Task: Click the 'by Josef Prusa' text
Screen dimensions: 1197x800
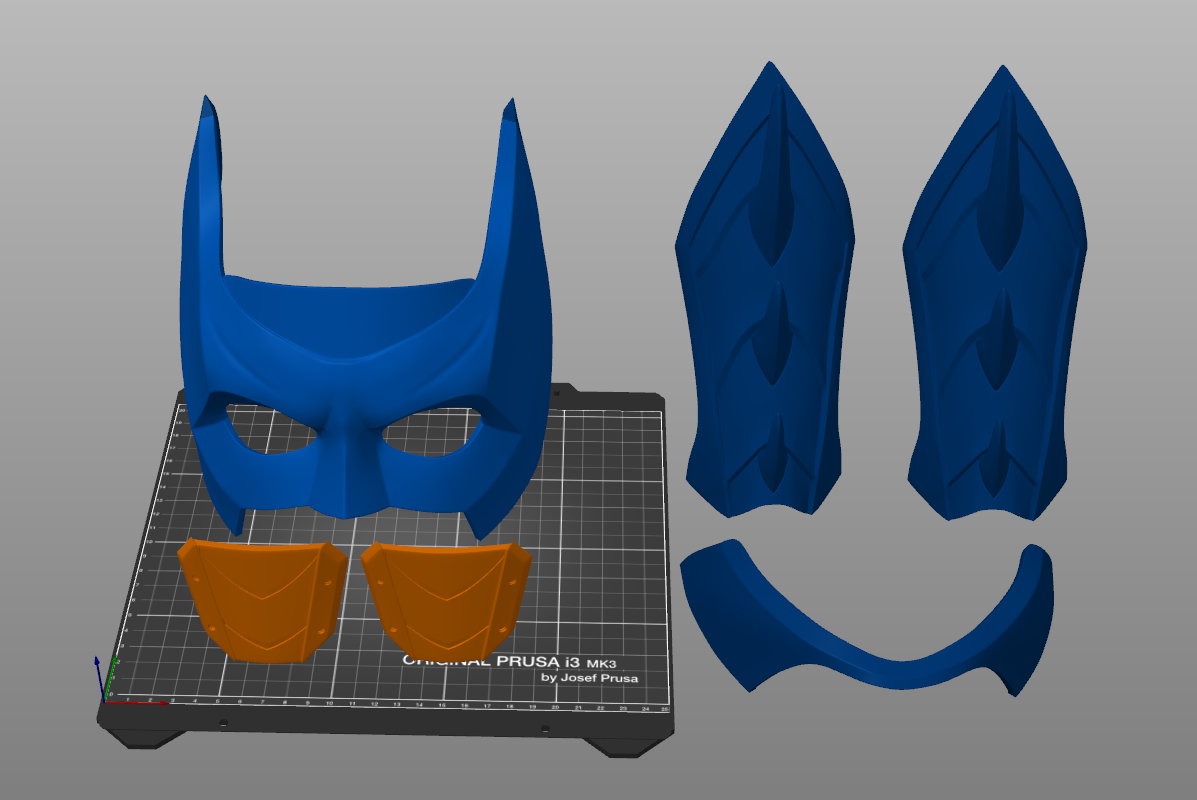Action: [x=589, y=678]
